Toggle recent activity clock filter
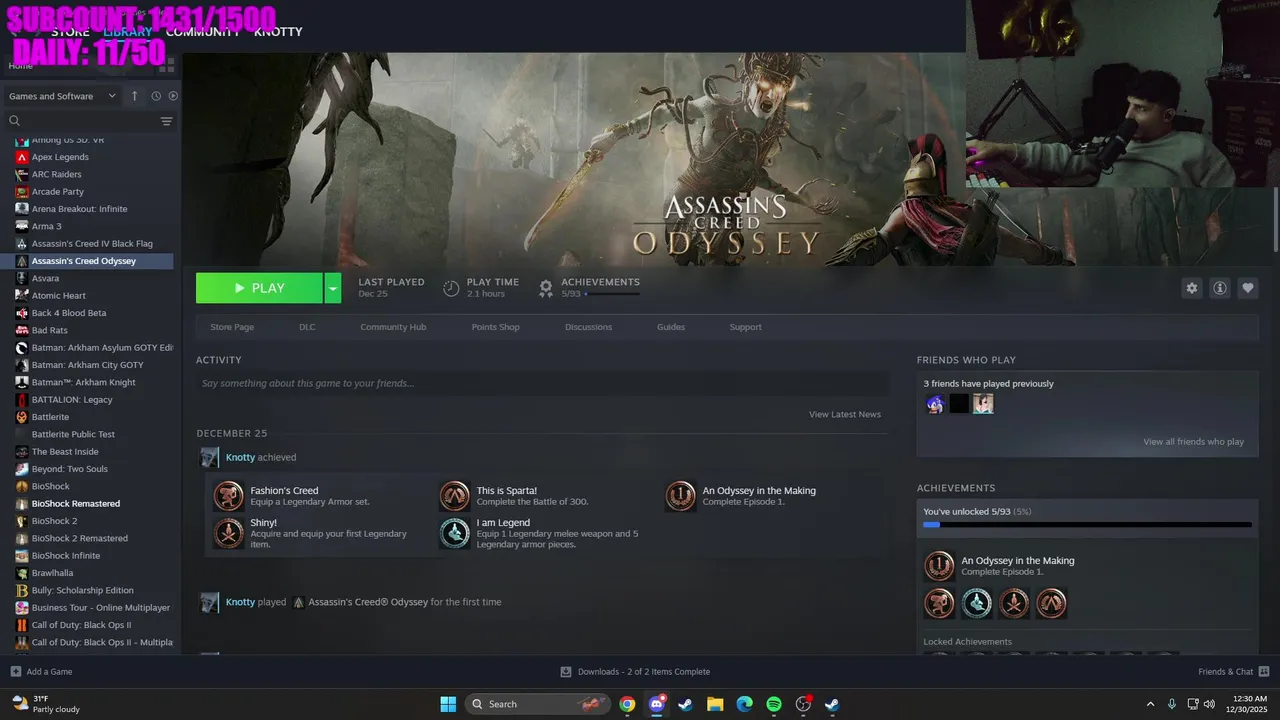Screen dimensions: 1280x720 pyautogui.click(x=156, y=96)
